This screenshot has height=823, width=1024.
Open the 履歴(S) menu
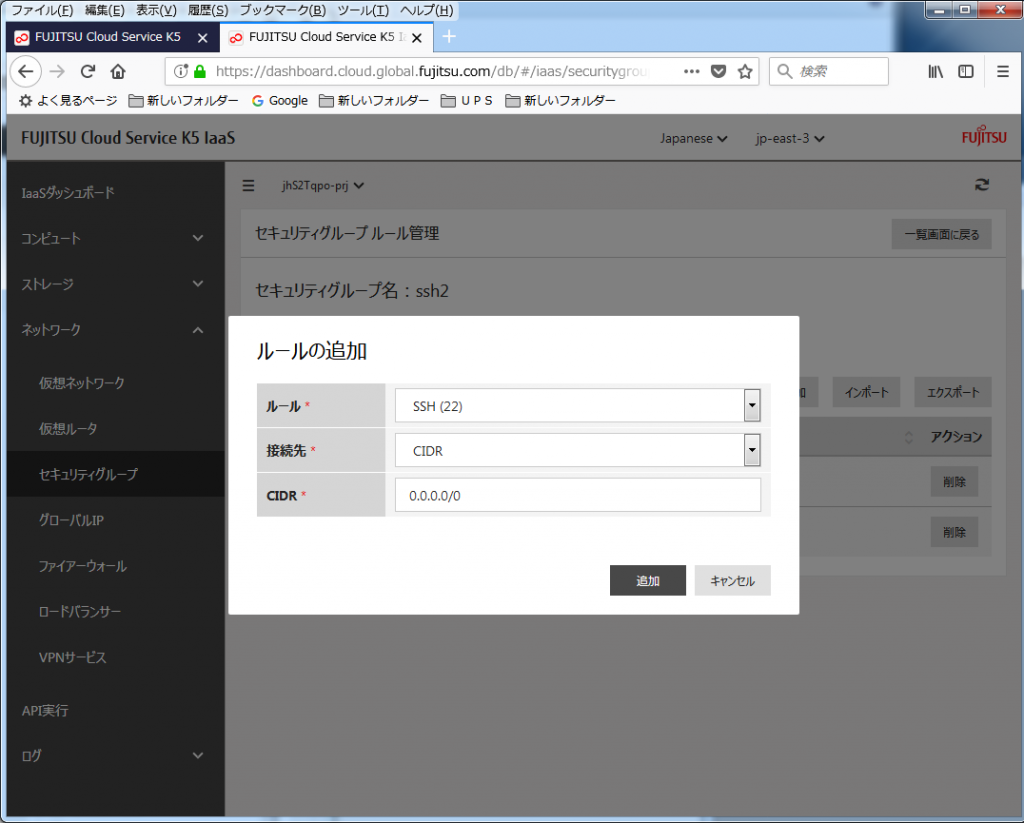click(208, 10)
